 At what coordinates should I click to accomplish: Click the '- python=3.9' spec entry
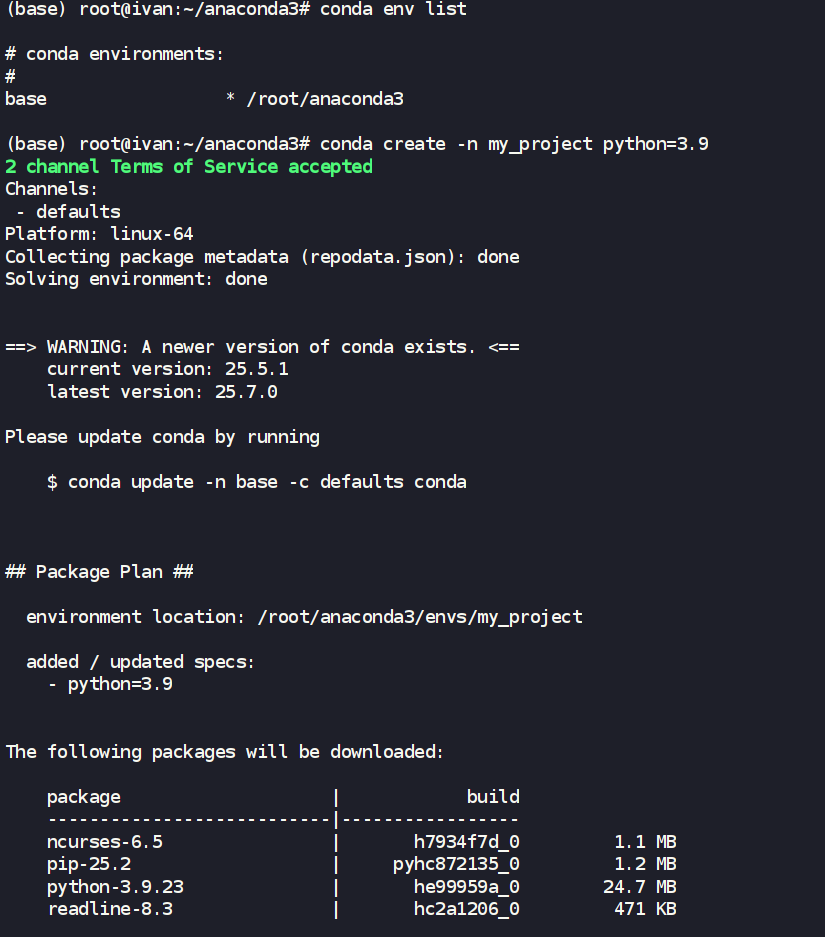point(110,684)
